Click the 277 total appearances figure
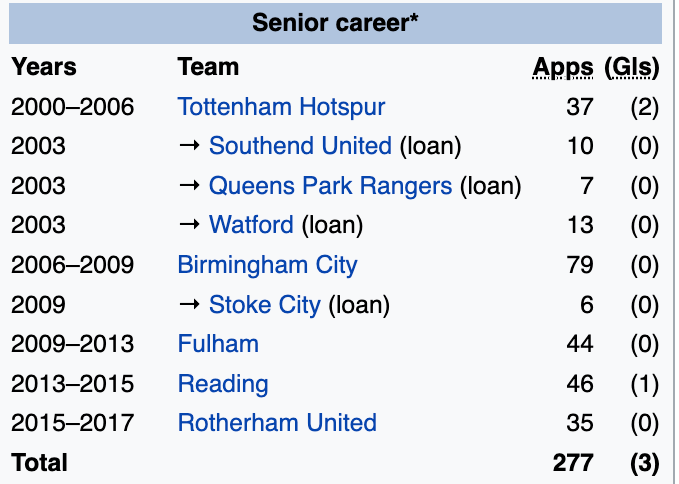 pos(573,463)
